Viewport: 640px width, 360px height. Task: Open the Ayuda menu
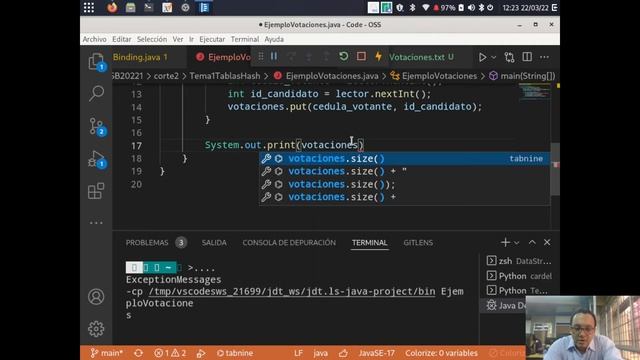click(x=274, y=39)
